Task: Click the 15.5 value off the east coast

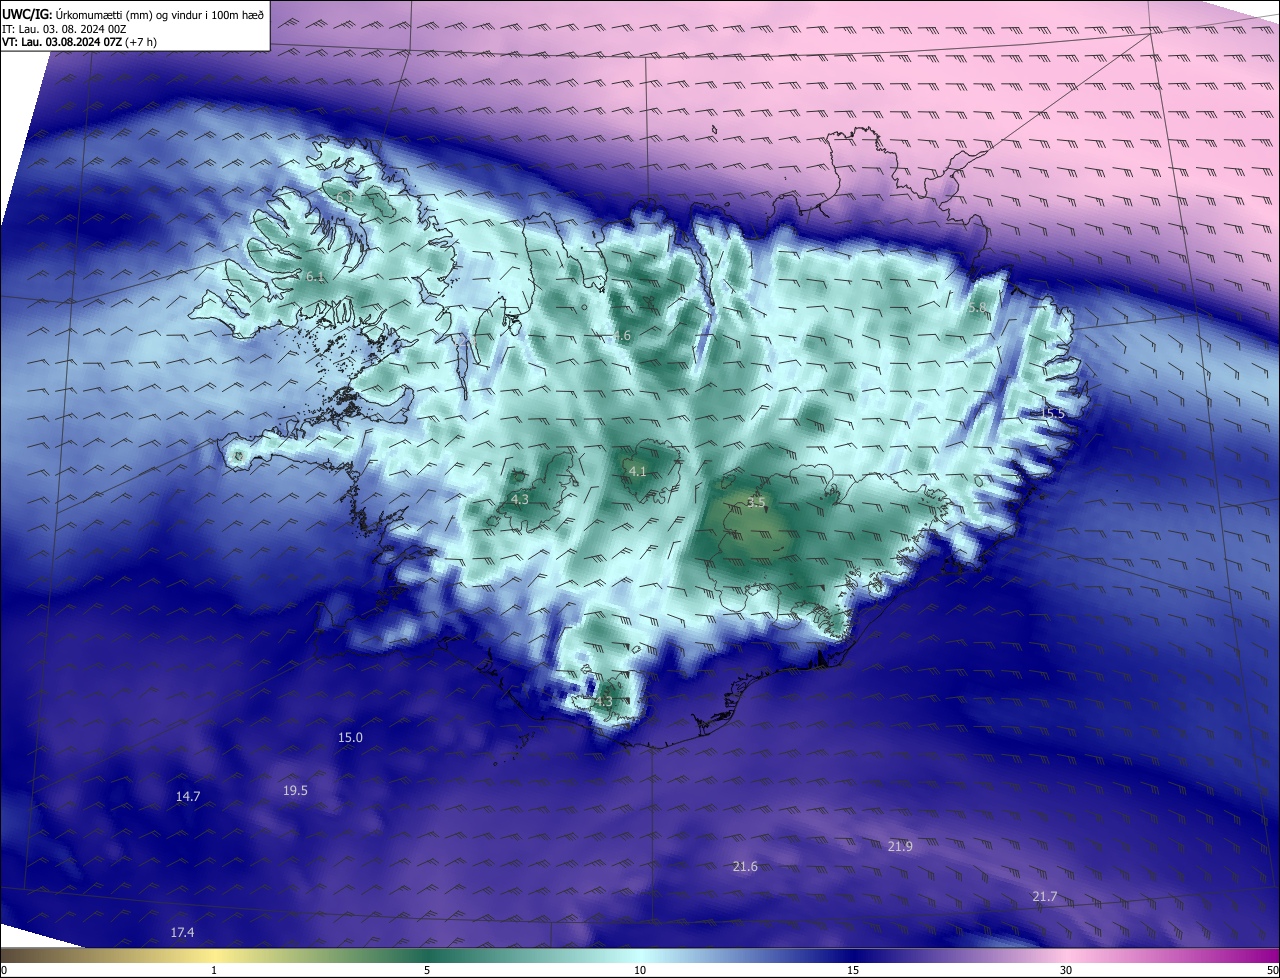Action: 1053,412
